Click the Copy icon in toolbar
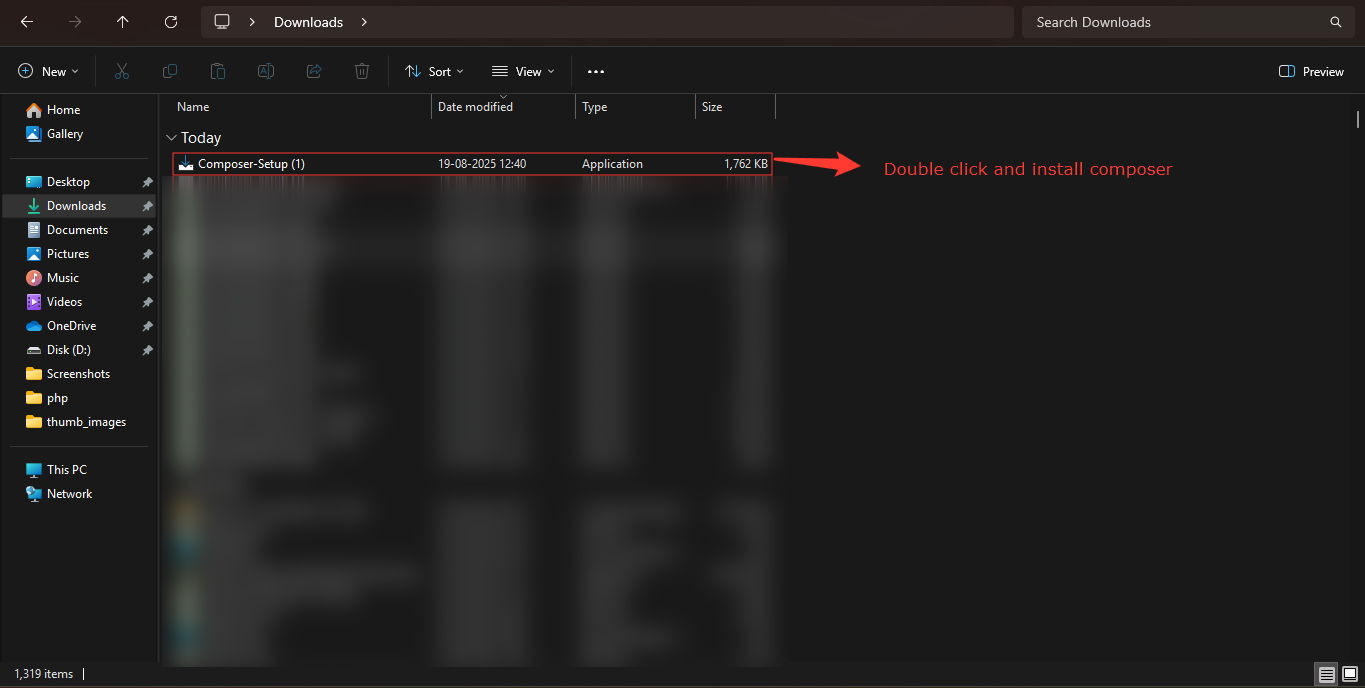The height and width of the screenshot is (688, 1365). 170,71
